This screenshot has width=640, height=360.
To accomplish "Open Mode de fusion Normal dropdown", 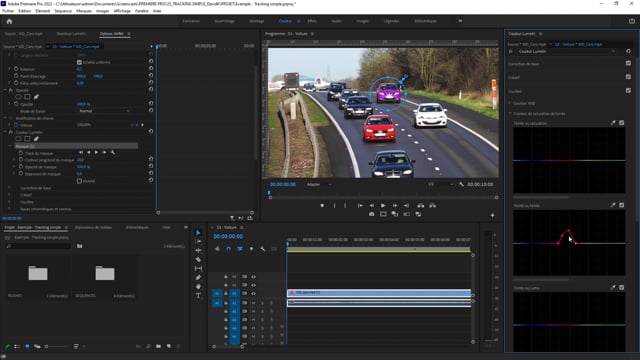I will 104,111.
